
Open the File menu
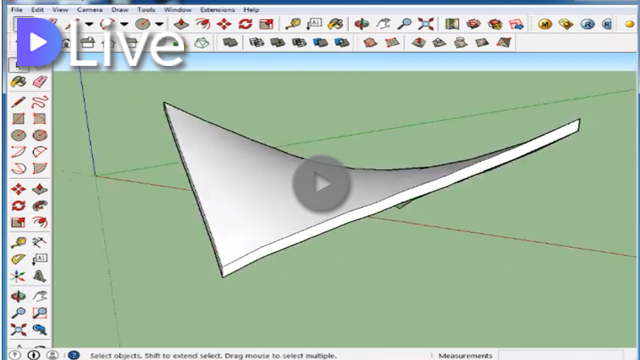coord(17,10)
